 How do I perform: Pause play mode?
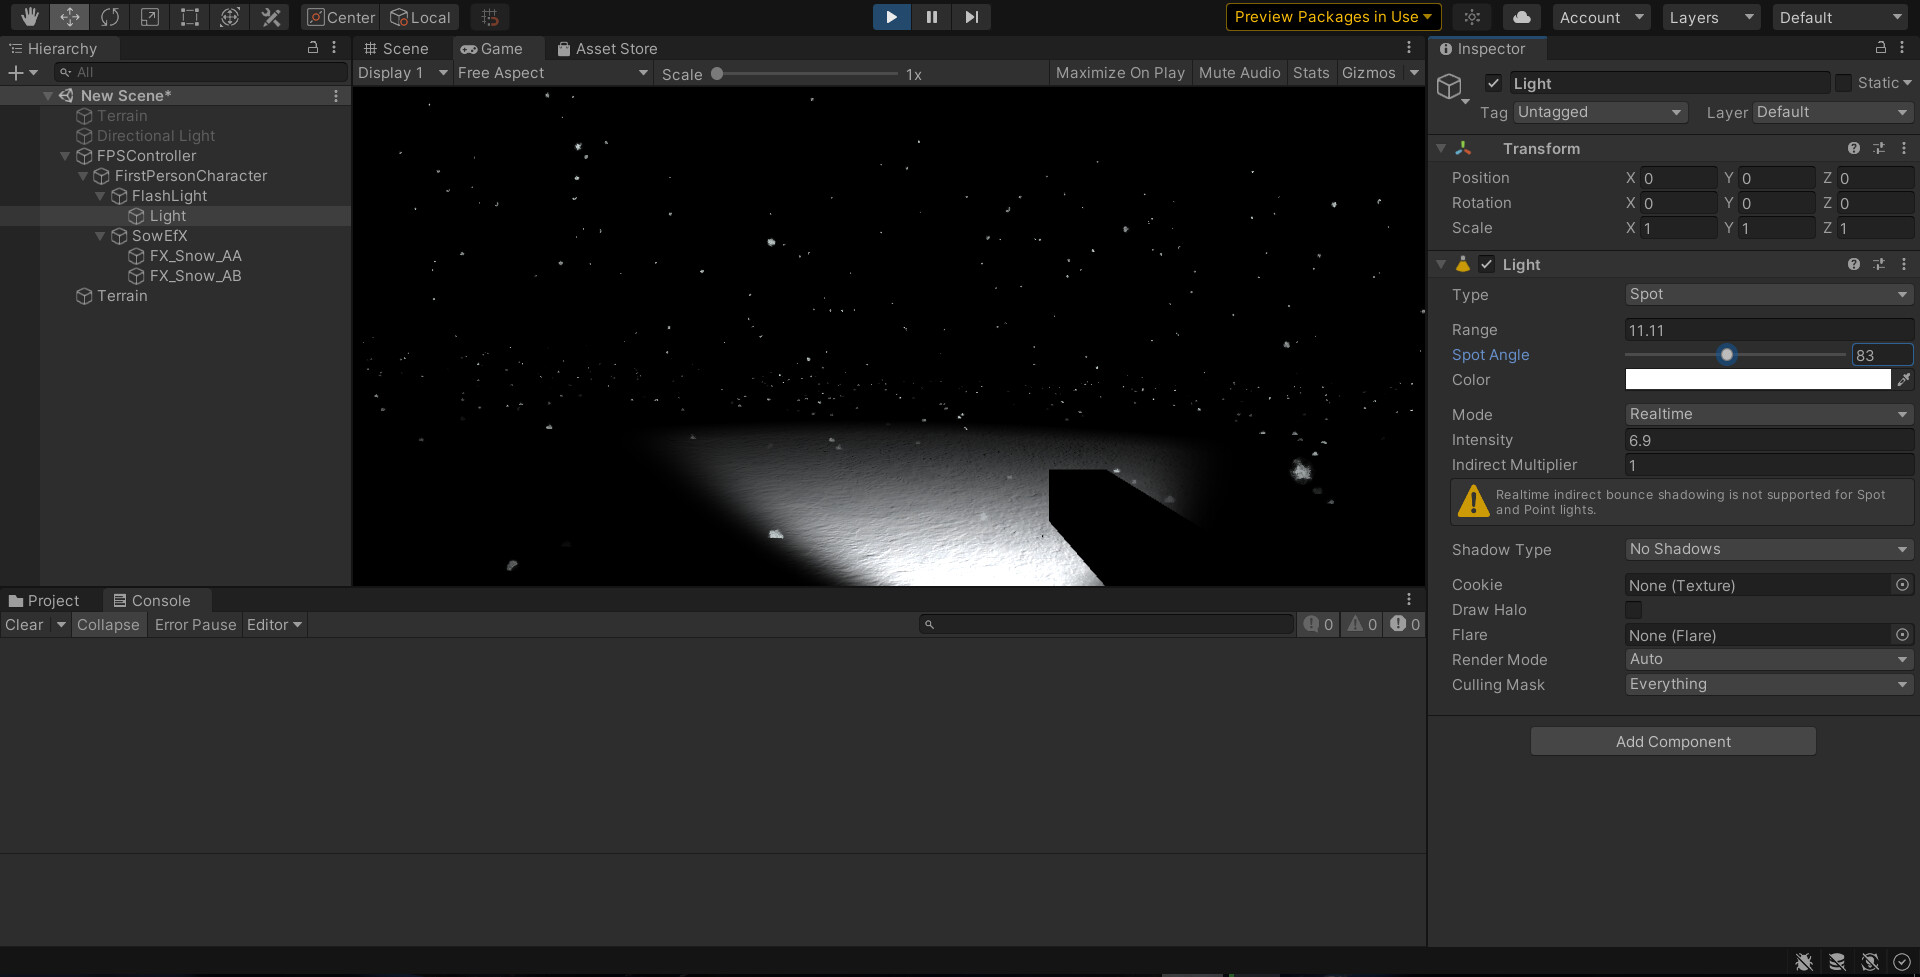[x=931, y=17]
